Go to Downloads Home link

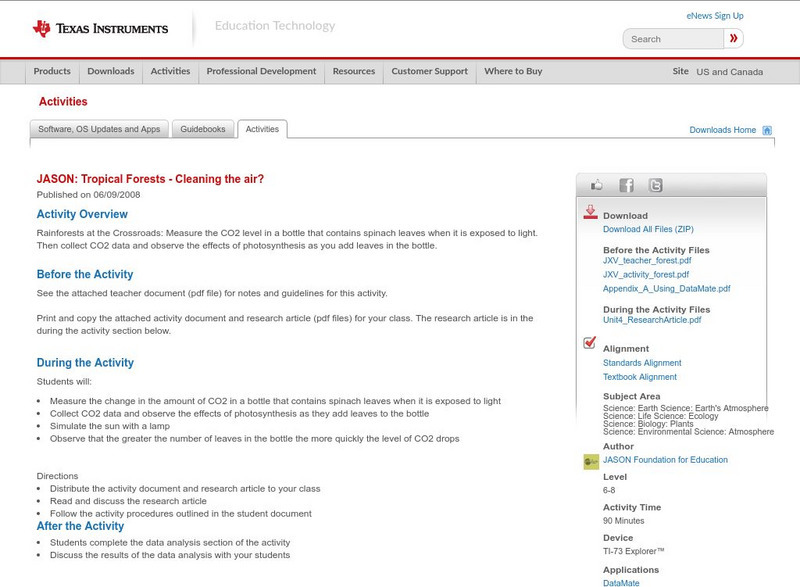click(x=722, y=130)
